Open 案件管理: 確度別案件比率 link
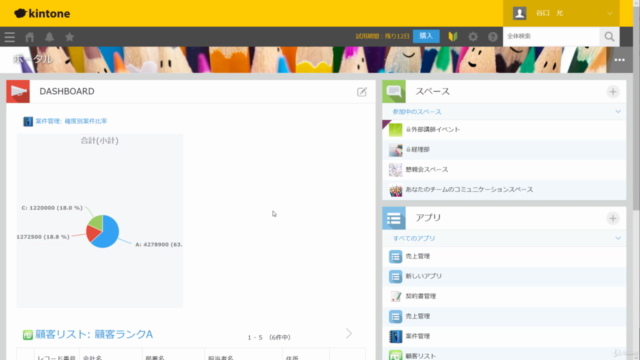 [x=71, y=121]
